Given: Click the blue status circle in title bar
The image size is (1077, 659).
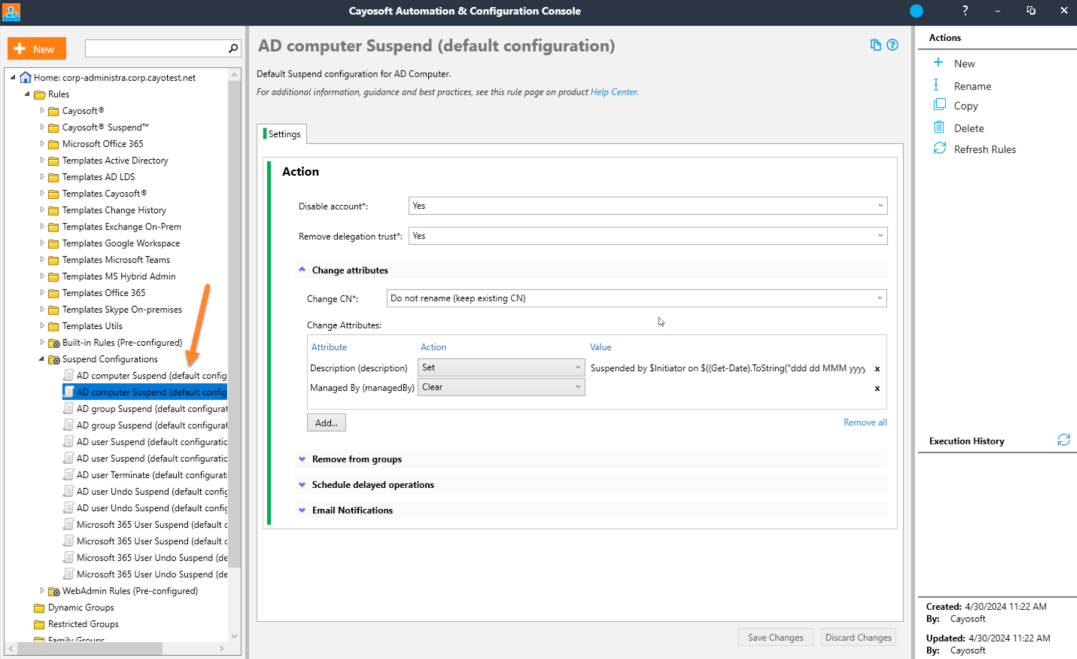Looking at the screenshot, I should [916, 11].
